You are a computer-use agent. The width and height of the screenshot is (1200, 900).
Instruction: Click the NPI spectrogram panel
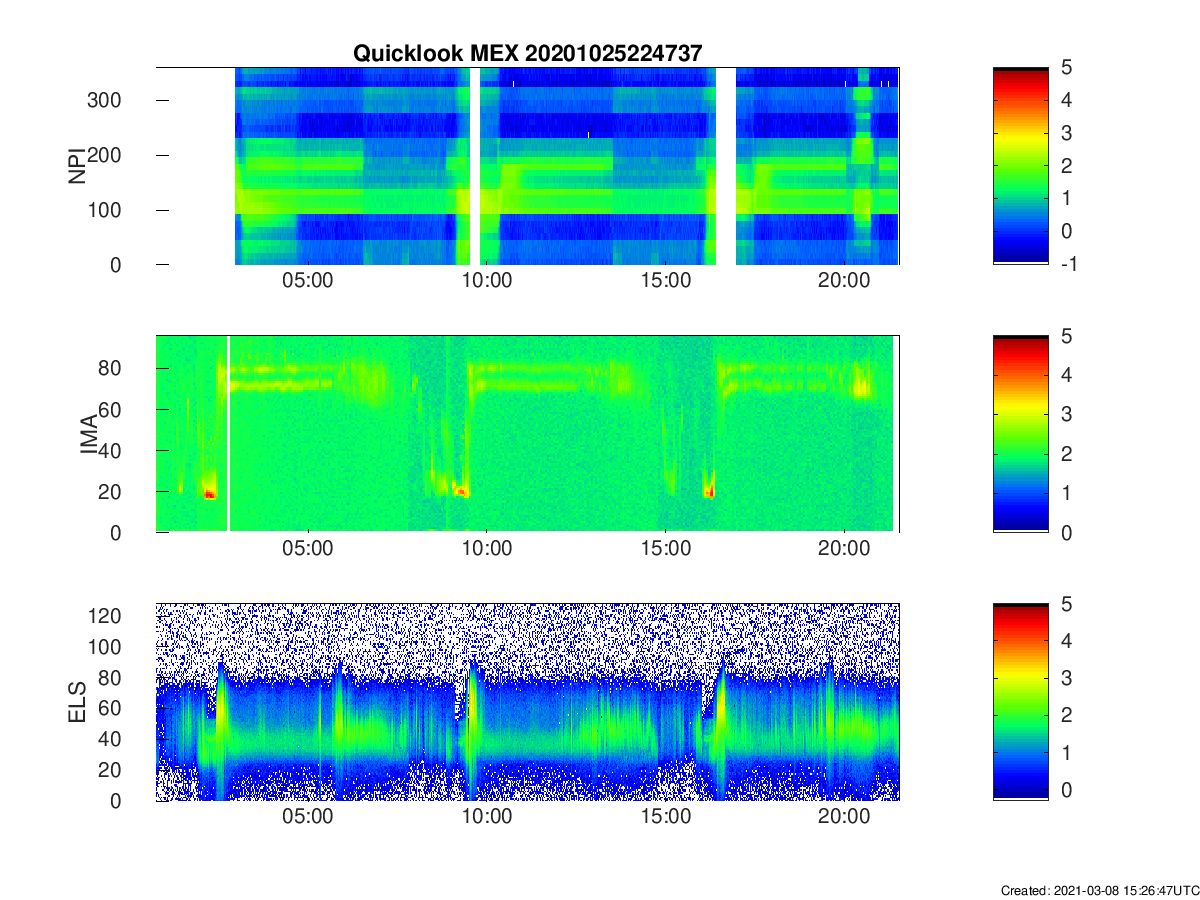(527, 166)
